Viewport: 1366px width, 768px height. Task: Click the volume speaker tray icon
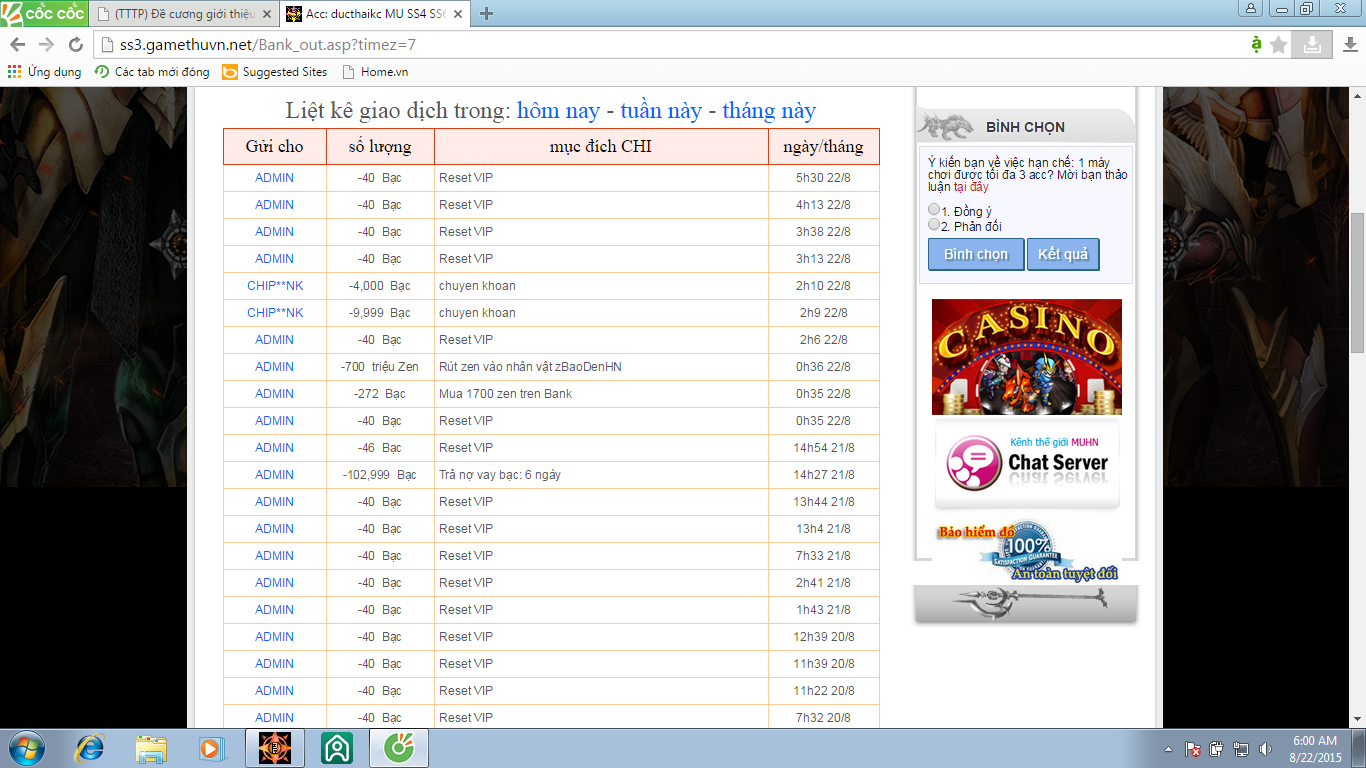pyautogui.click(x=1265, y=749)
